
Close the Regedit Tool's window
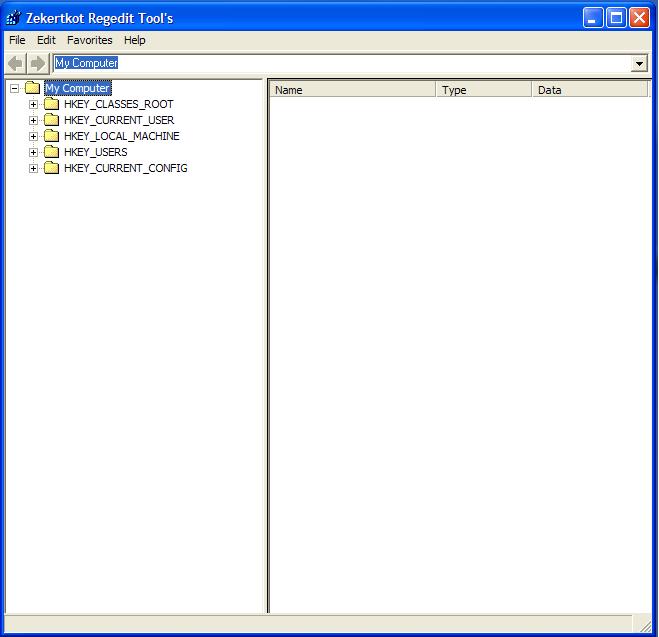(639, 18)
